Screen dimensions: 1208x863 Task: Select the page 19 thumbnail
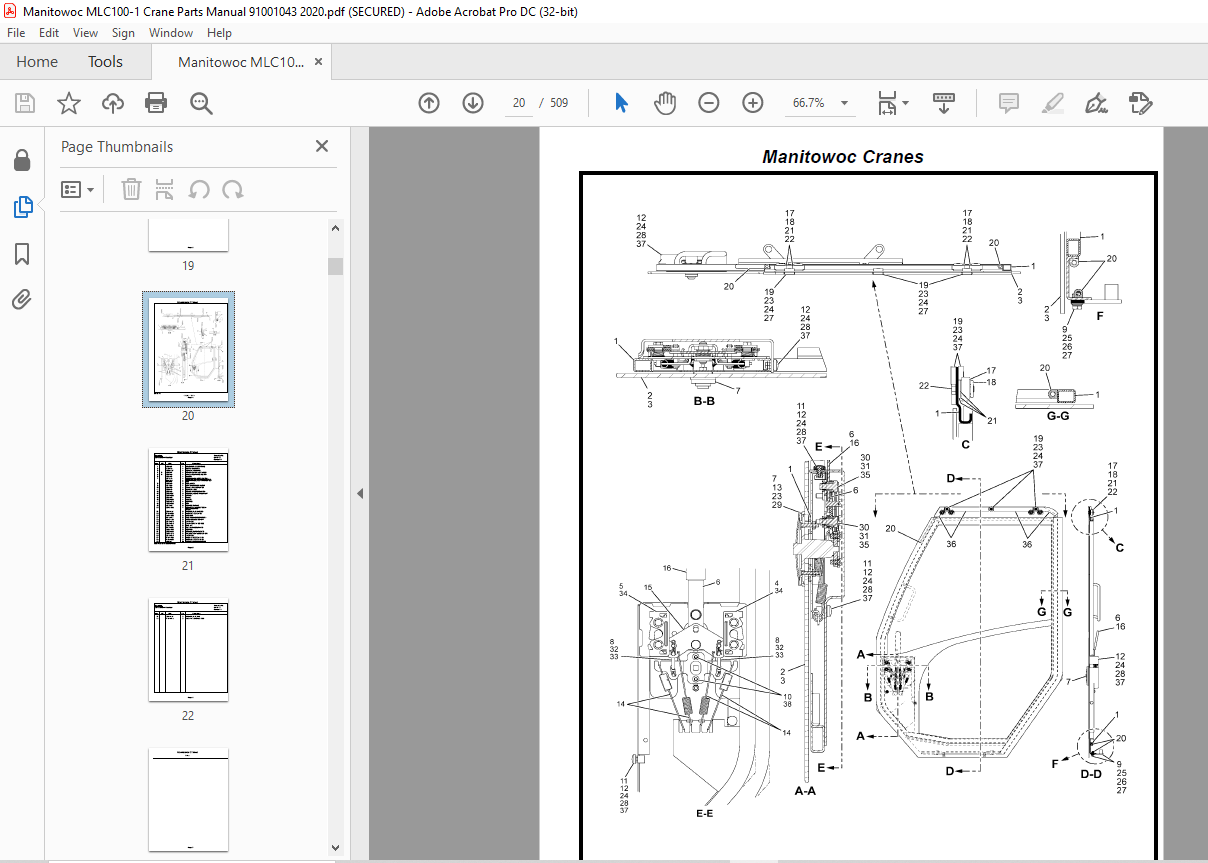point(188,234)
